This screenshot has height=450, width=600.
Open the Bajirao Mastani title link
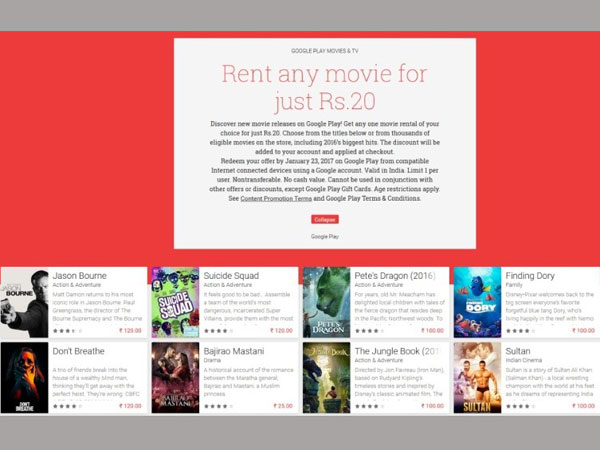(234, 351)
